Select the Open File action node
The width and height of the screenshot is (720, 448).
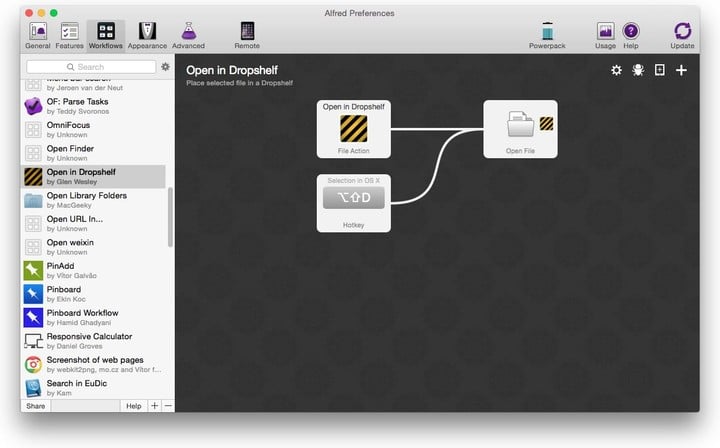(520, 128)
